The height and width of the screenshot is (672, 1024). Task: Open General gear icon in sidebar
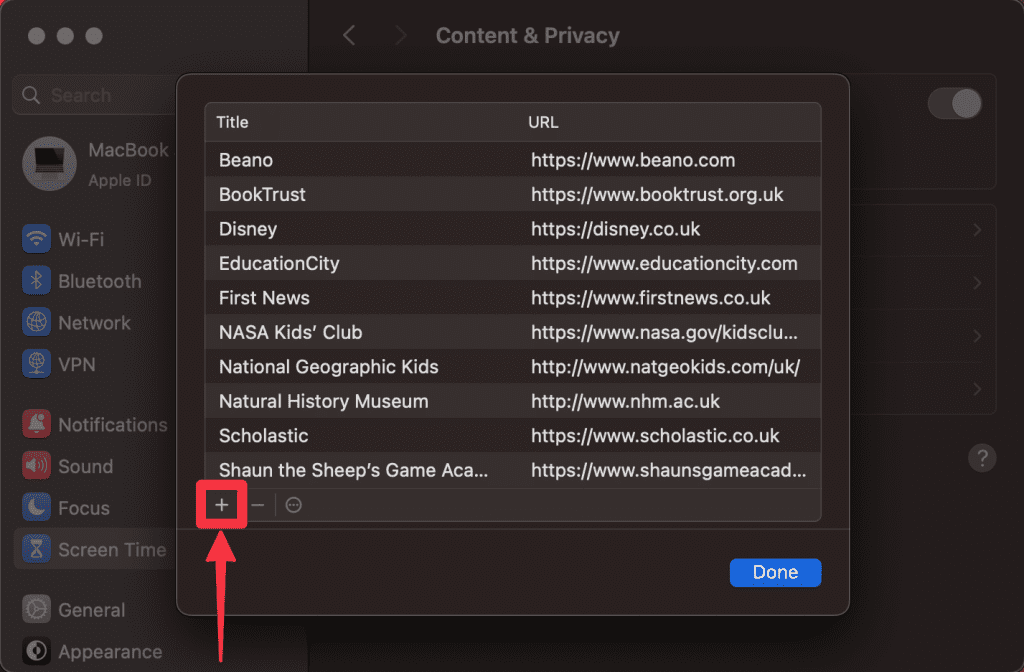tap(37, 609)
